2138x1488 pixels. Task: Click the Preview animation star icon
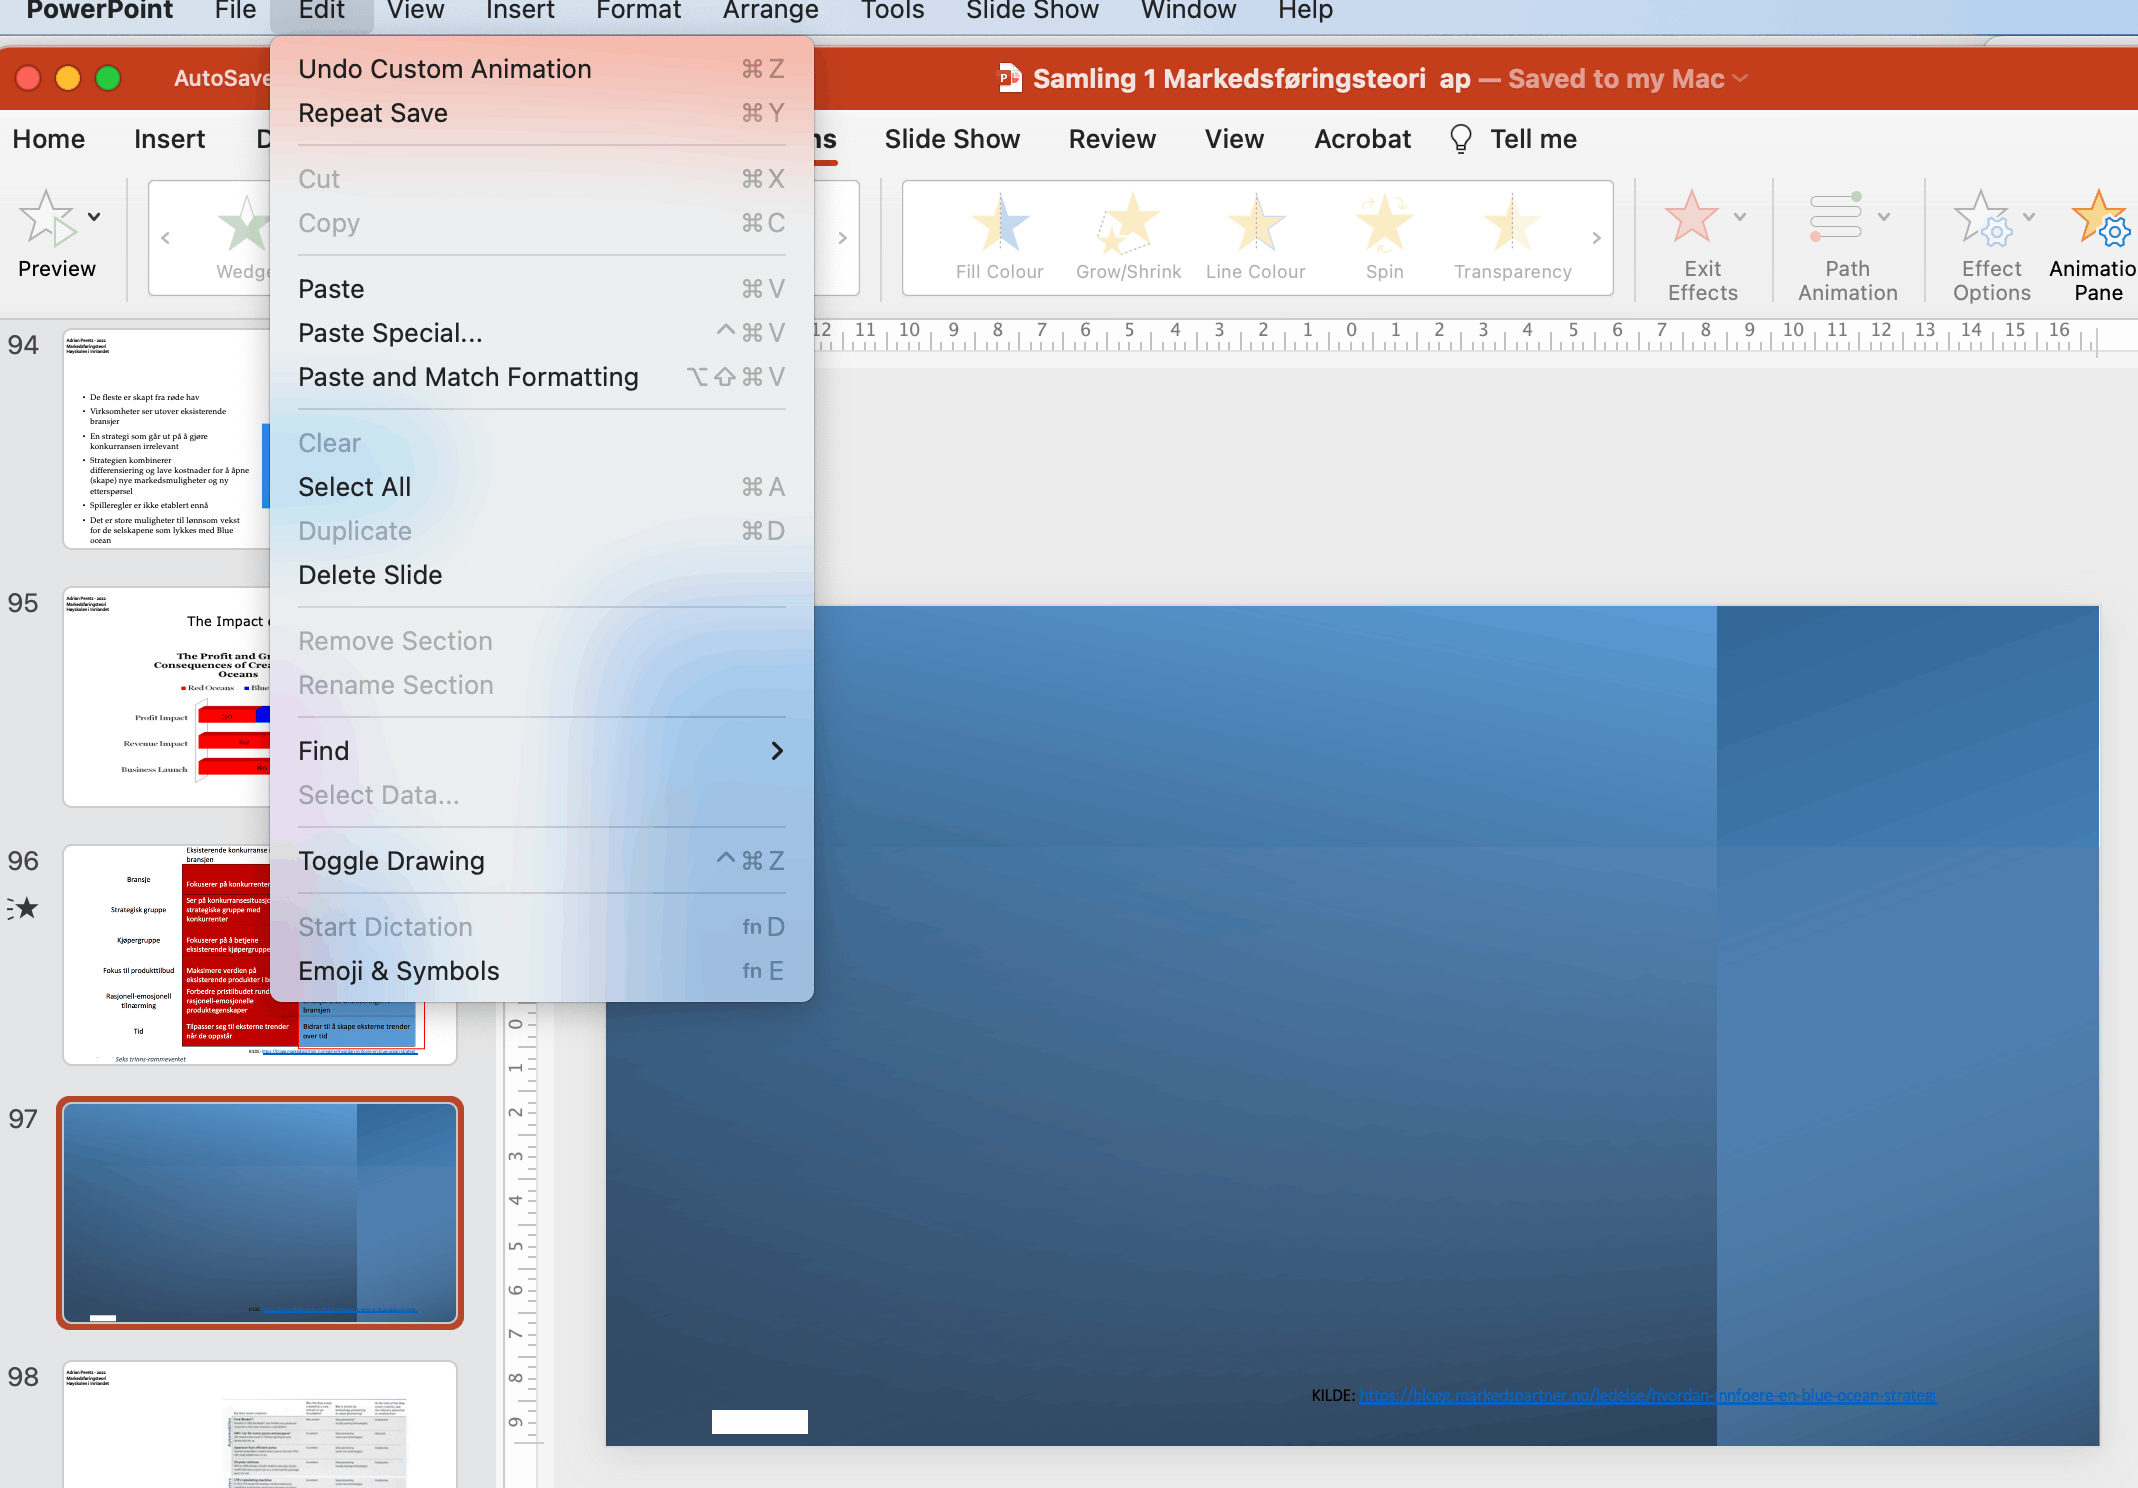tap(48, 218)
